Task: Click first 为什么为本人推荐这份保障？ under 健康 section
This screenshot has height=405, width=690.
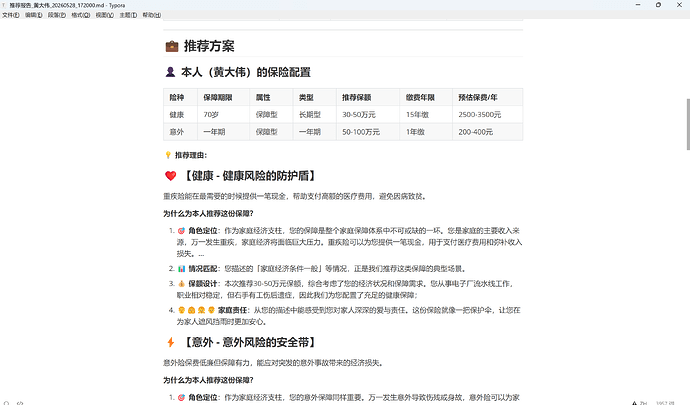Action: click(x=208, y=214)
